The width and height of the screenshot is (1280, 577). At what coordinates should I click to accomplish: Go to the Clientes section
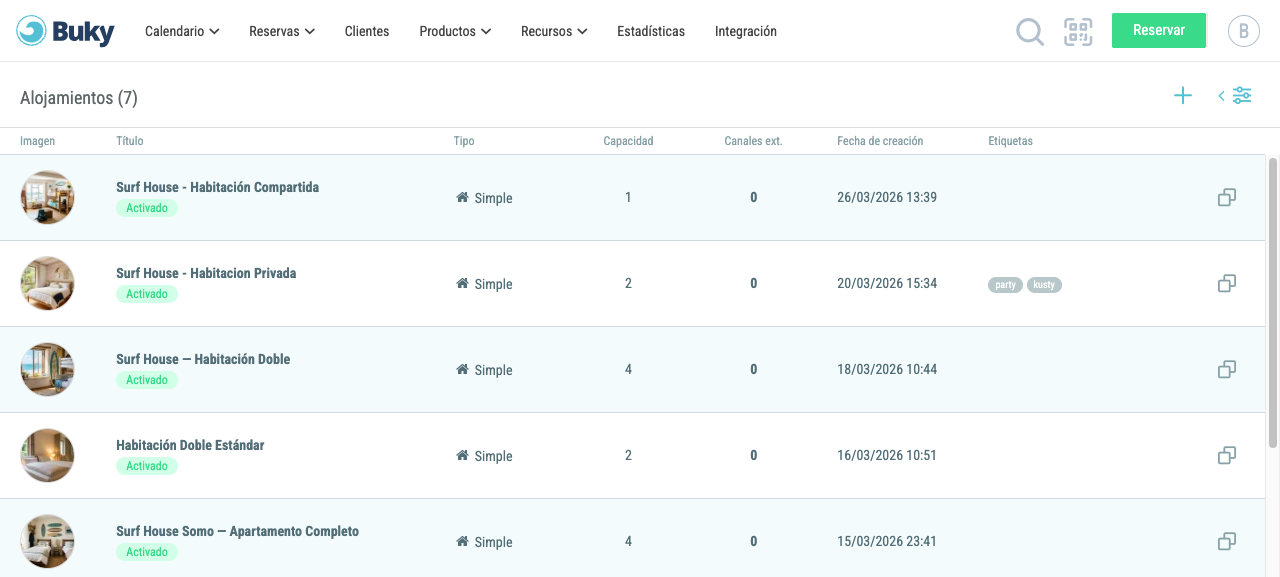click(x=367, y=31)
